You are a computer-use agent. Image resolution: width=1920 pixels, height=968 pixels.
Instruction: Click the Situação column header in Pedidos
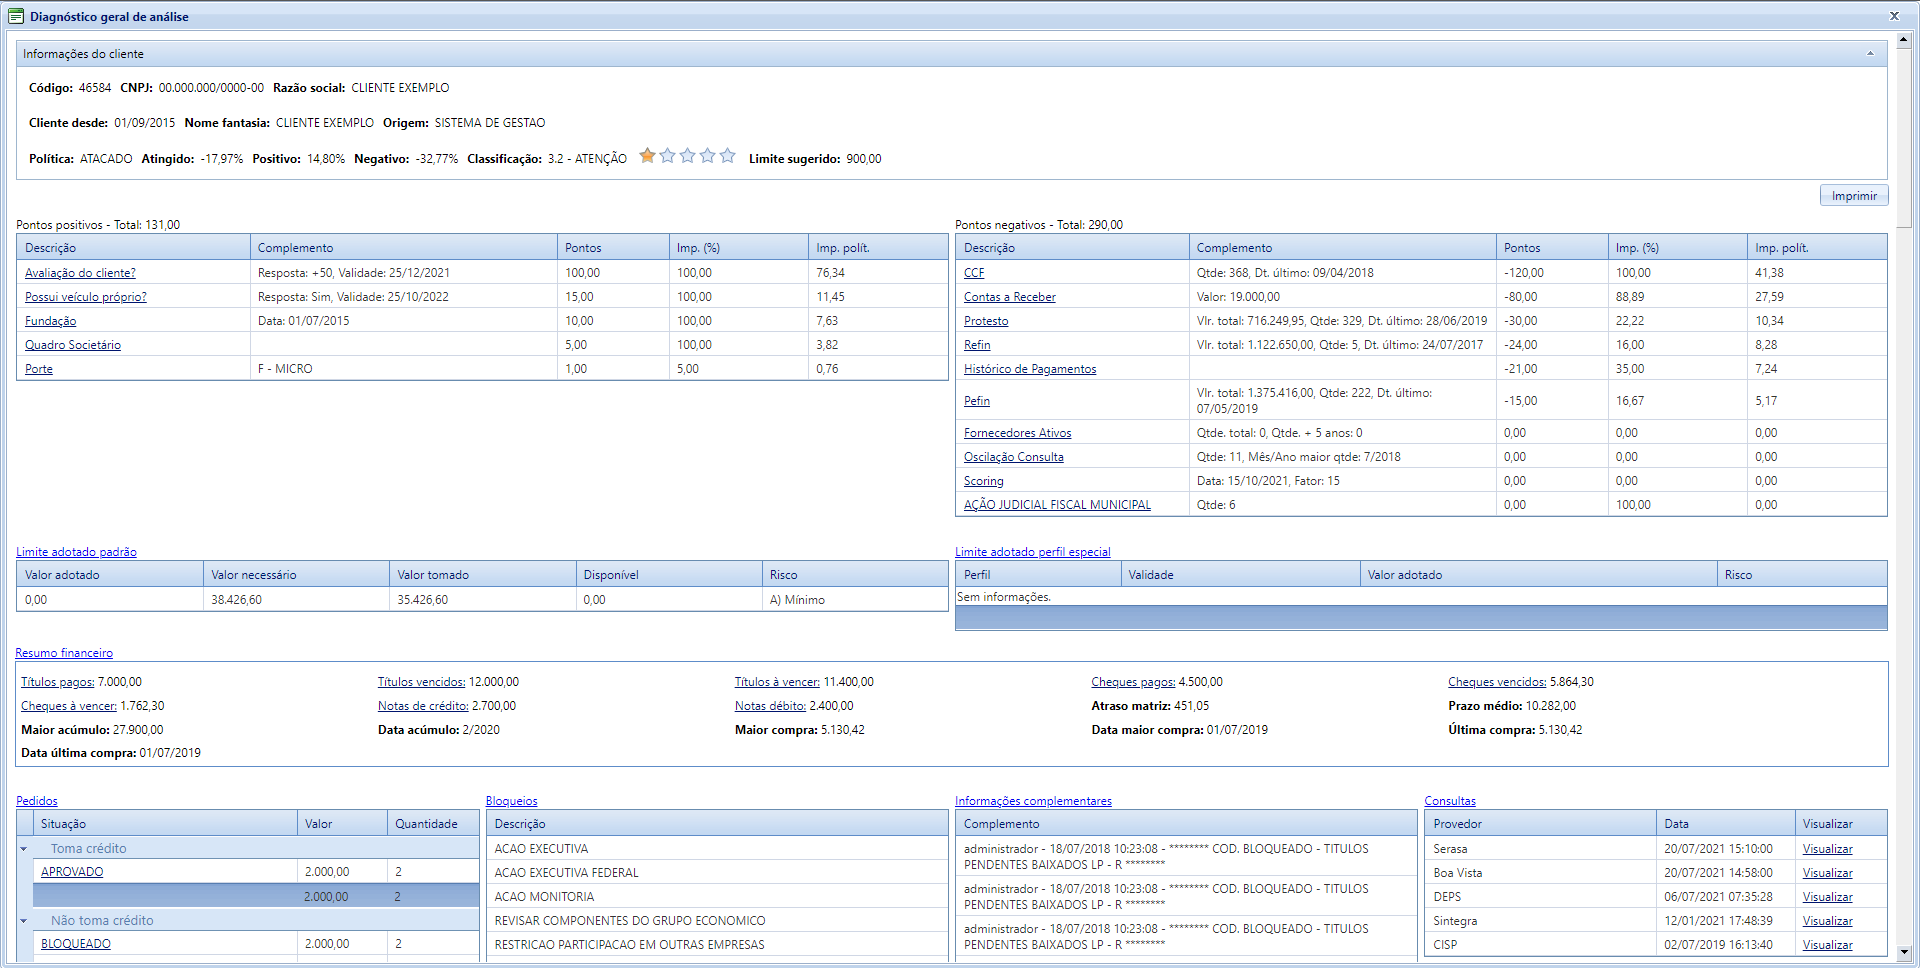[165, 824]
